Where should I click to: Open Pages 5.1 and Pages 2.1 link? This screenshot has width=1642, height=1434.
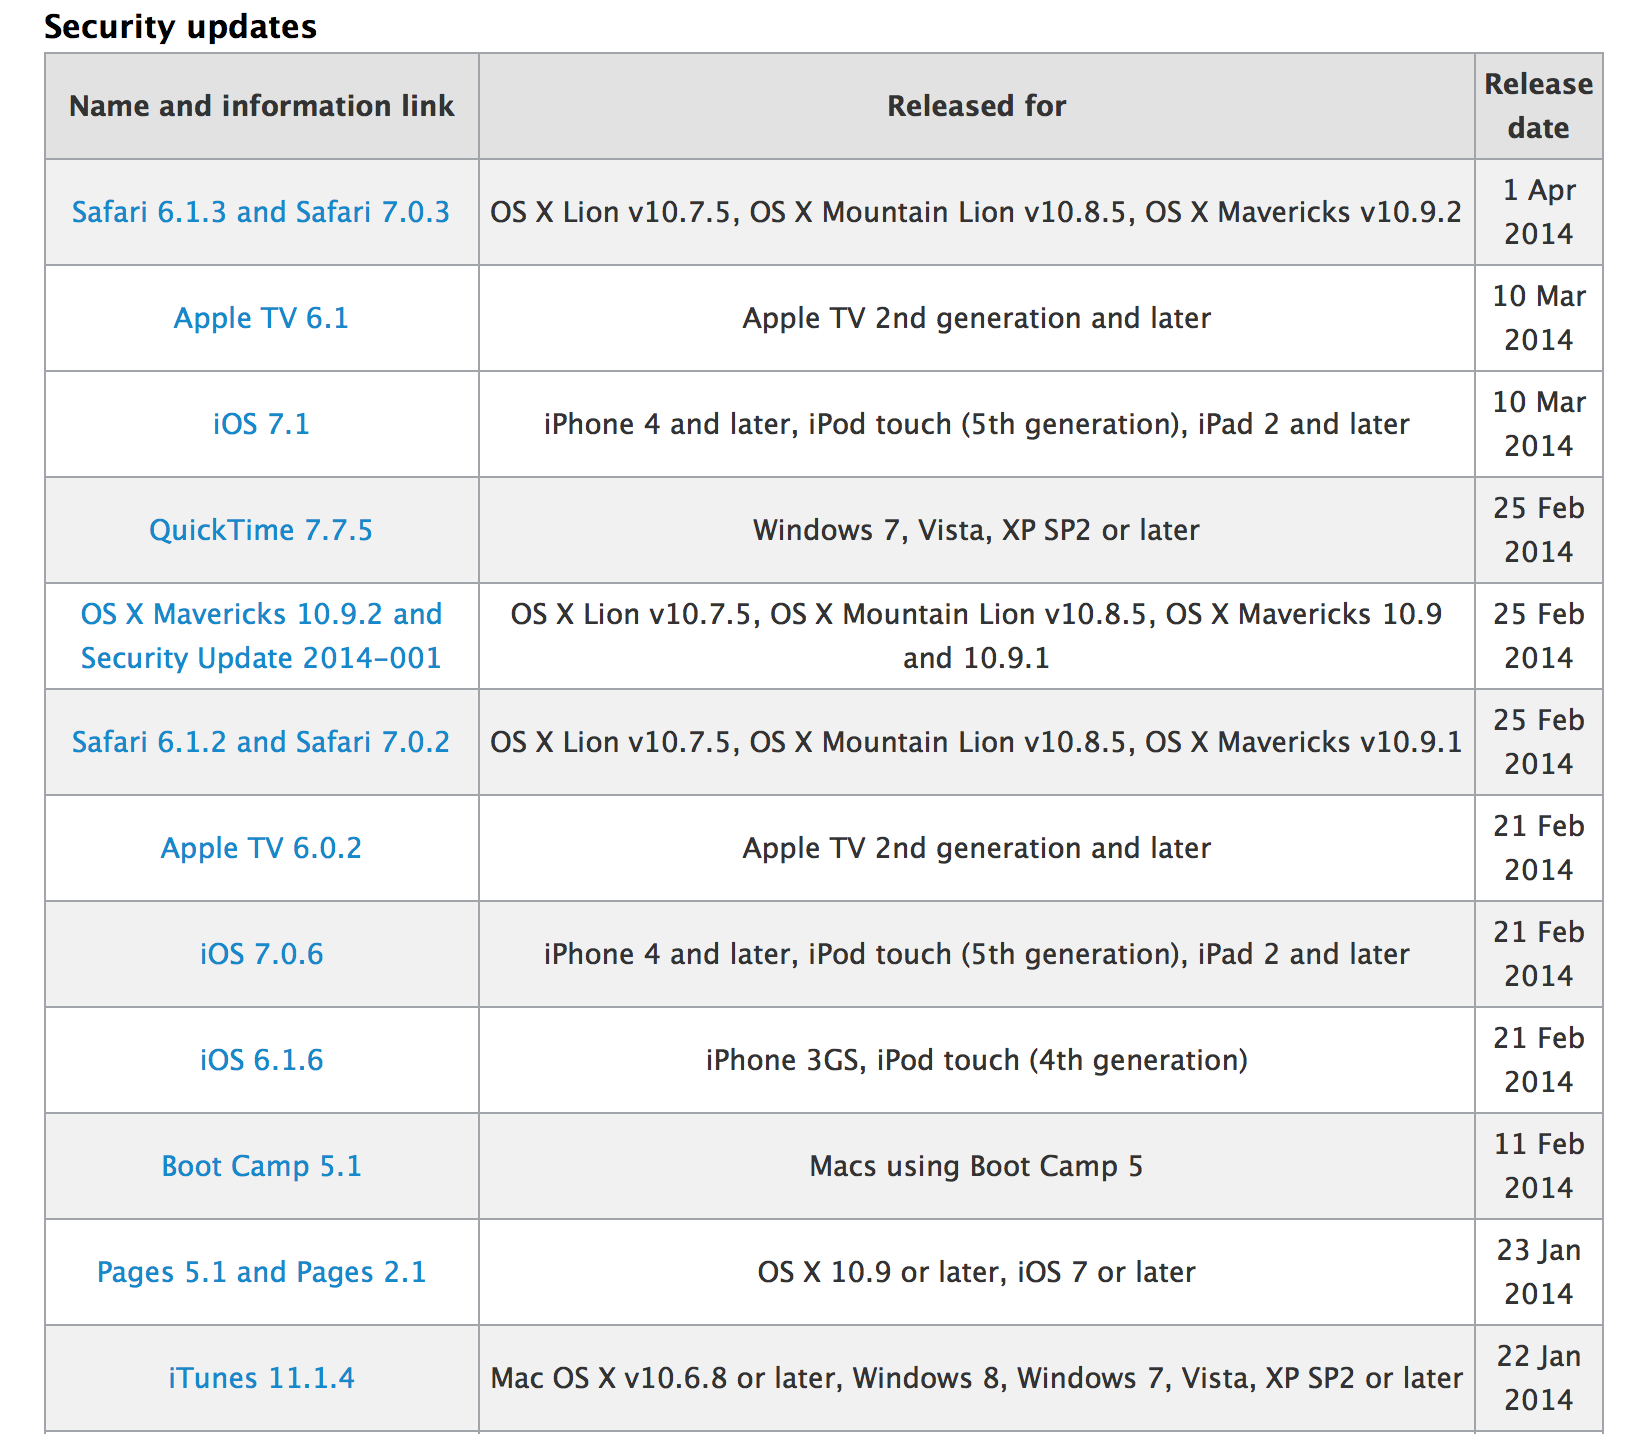click(261, 1272)
